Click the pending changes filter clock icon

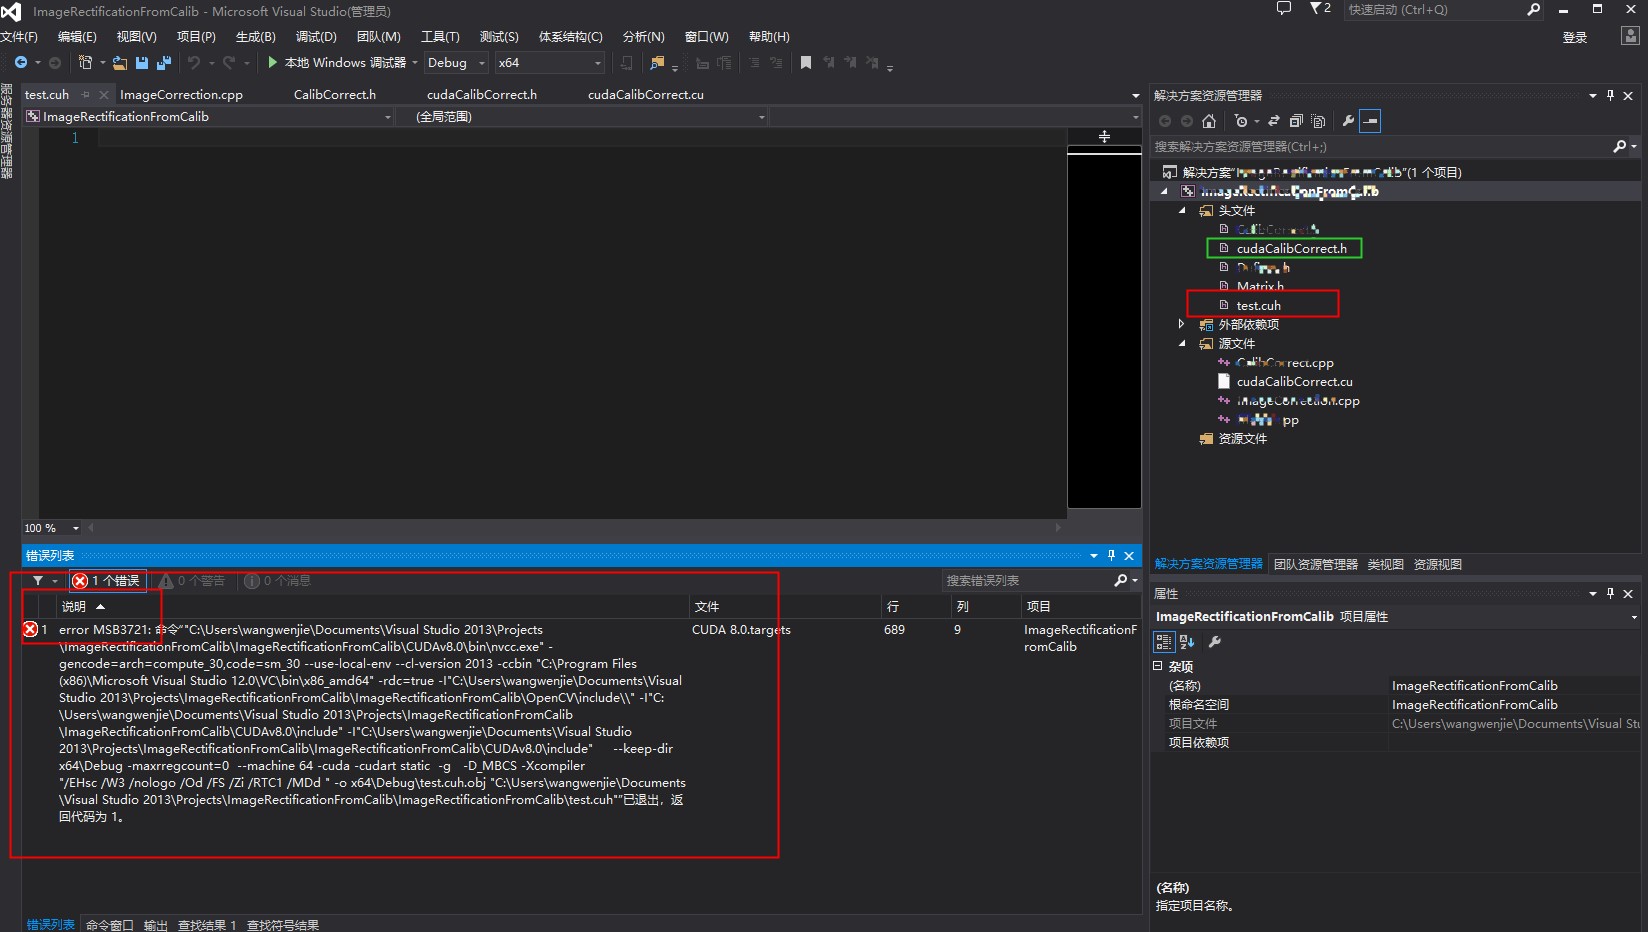coord(1241,121)
